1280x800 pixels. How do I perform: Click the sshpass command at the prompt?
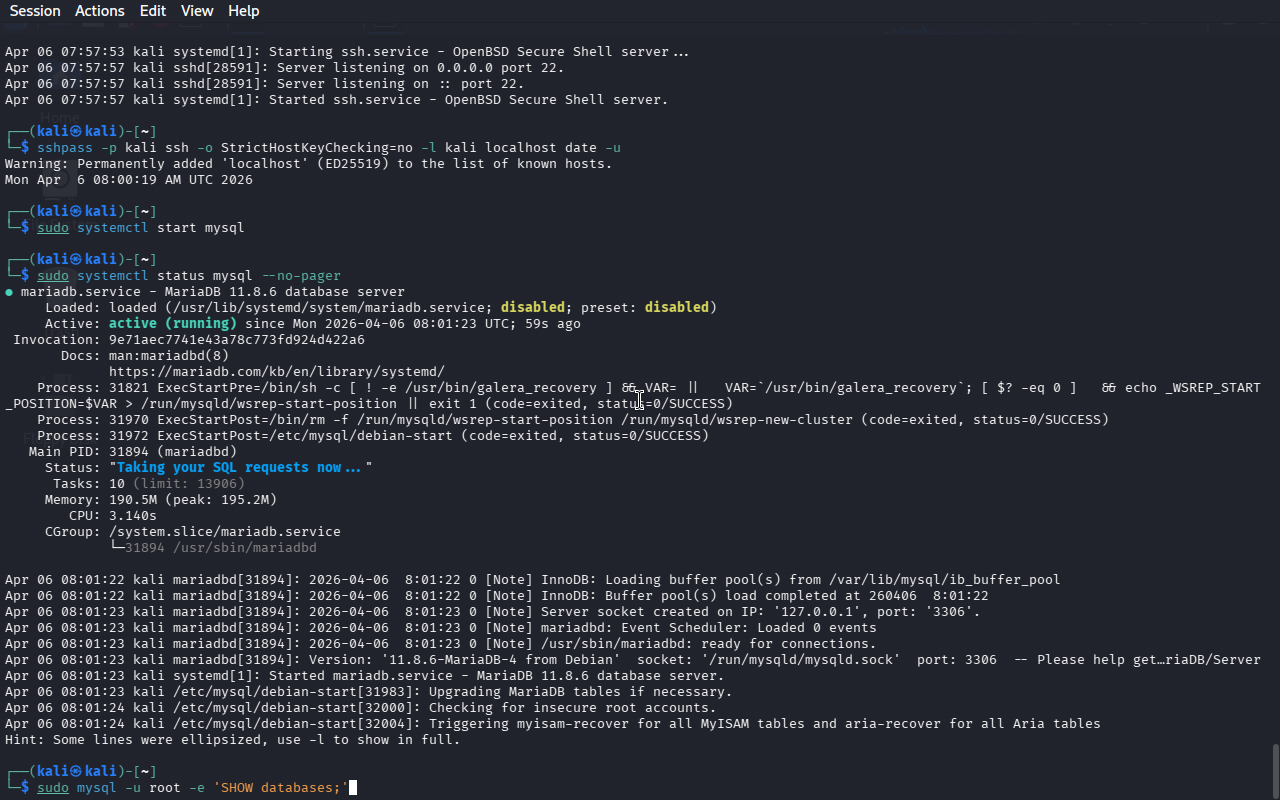click(x=68, y=147)
